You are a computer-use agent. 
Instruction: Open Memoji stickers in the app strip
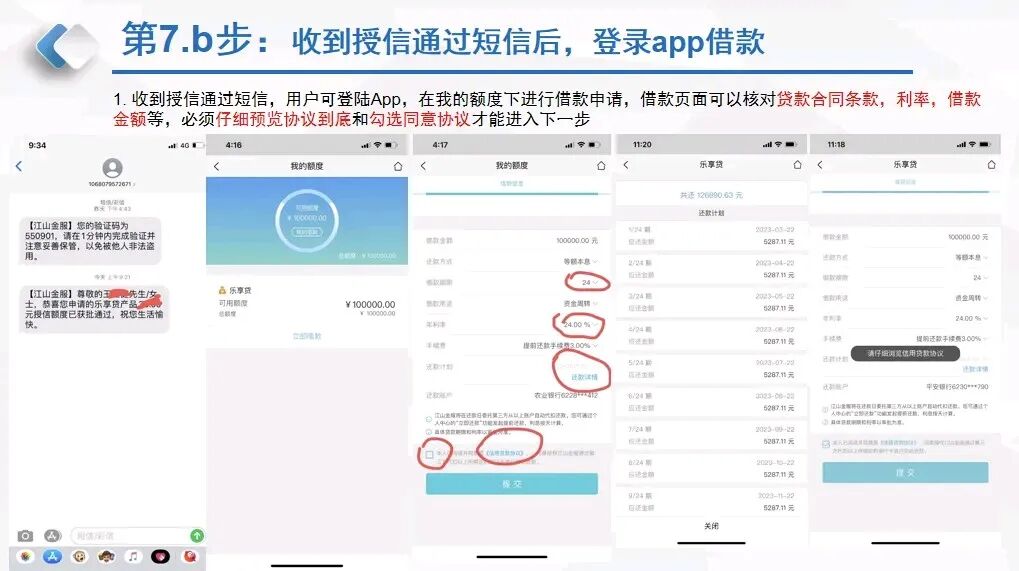click(107, 556)
